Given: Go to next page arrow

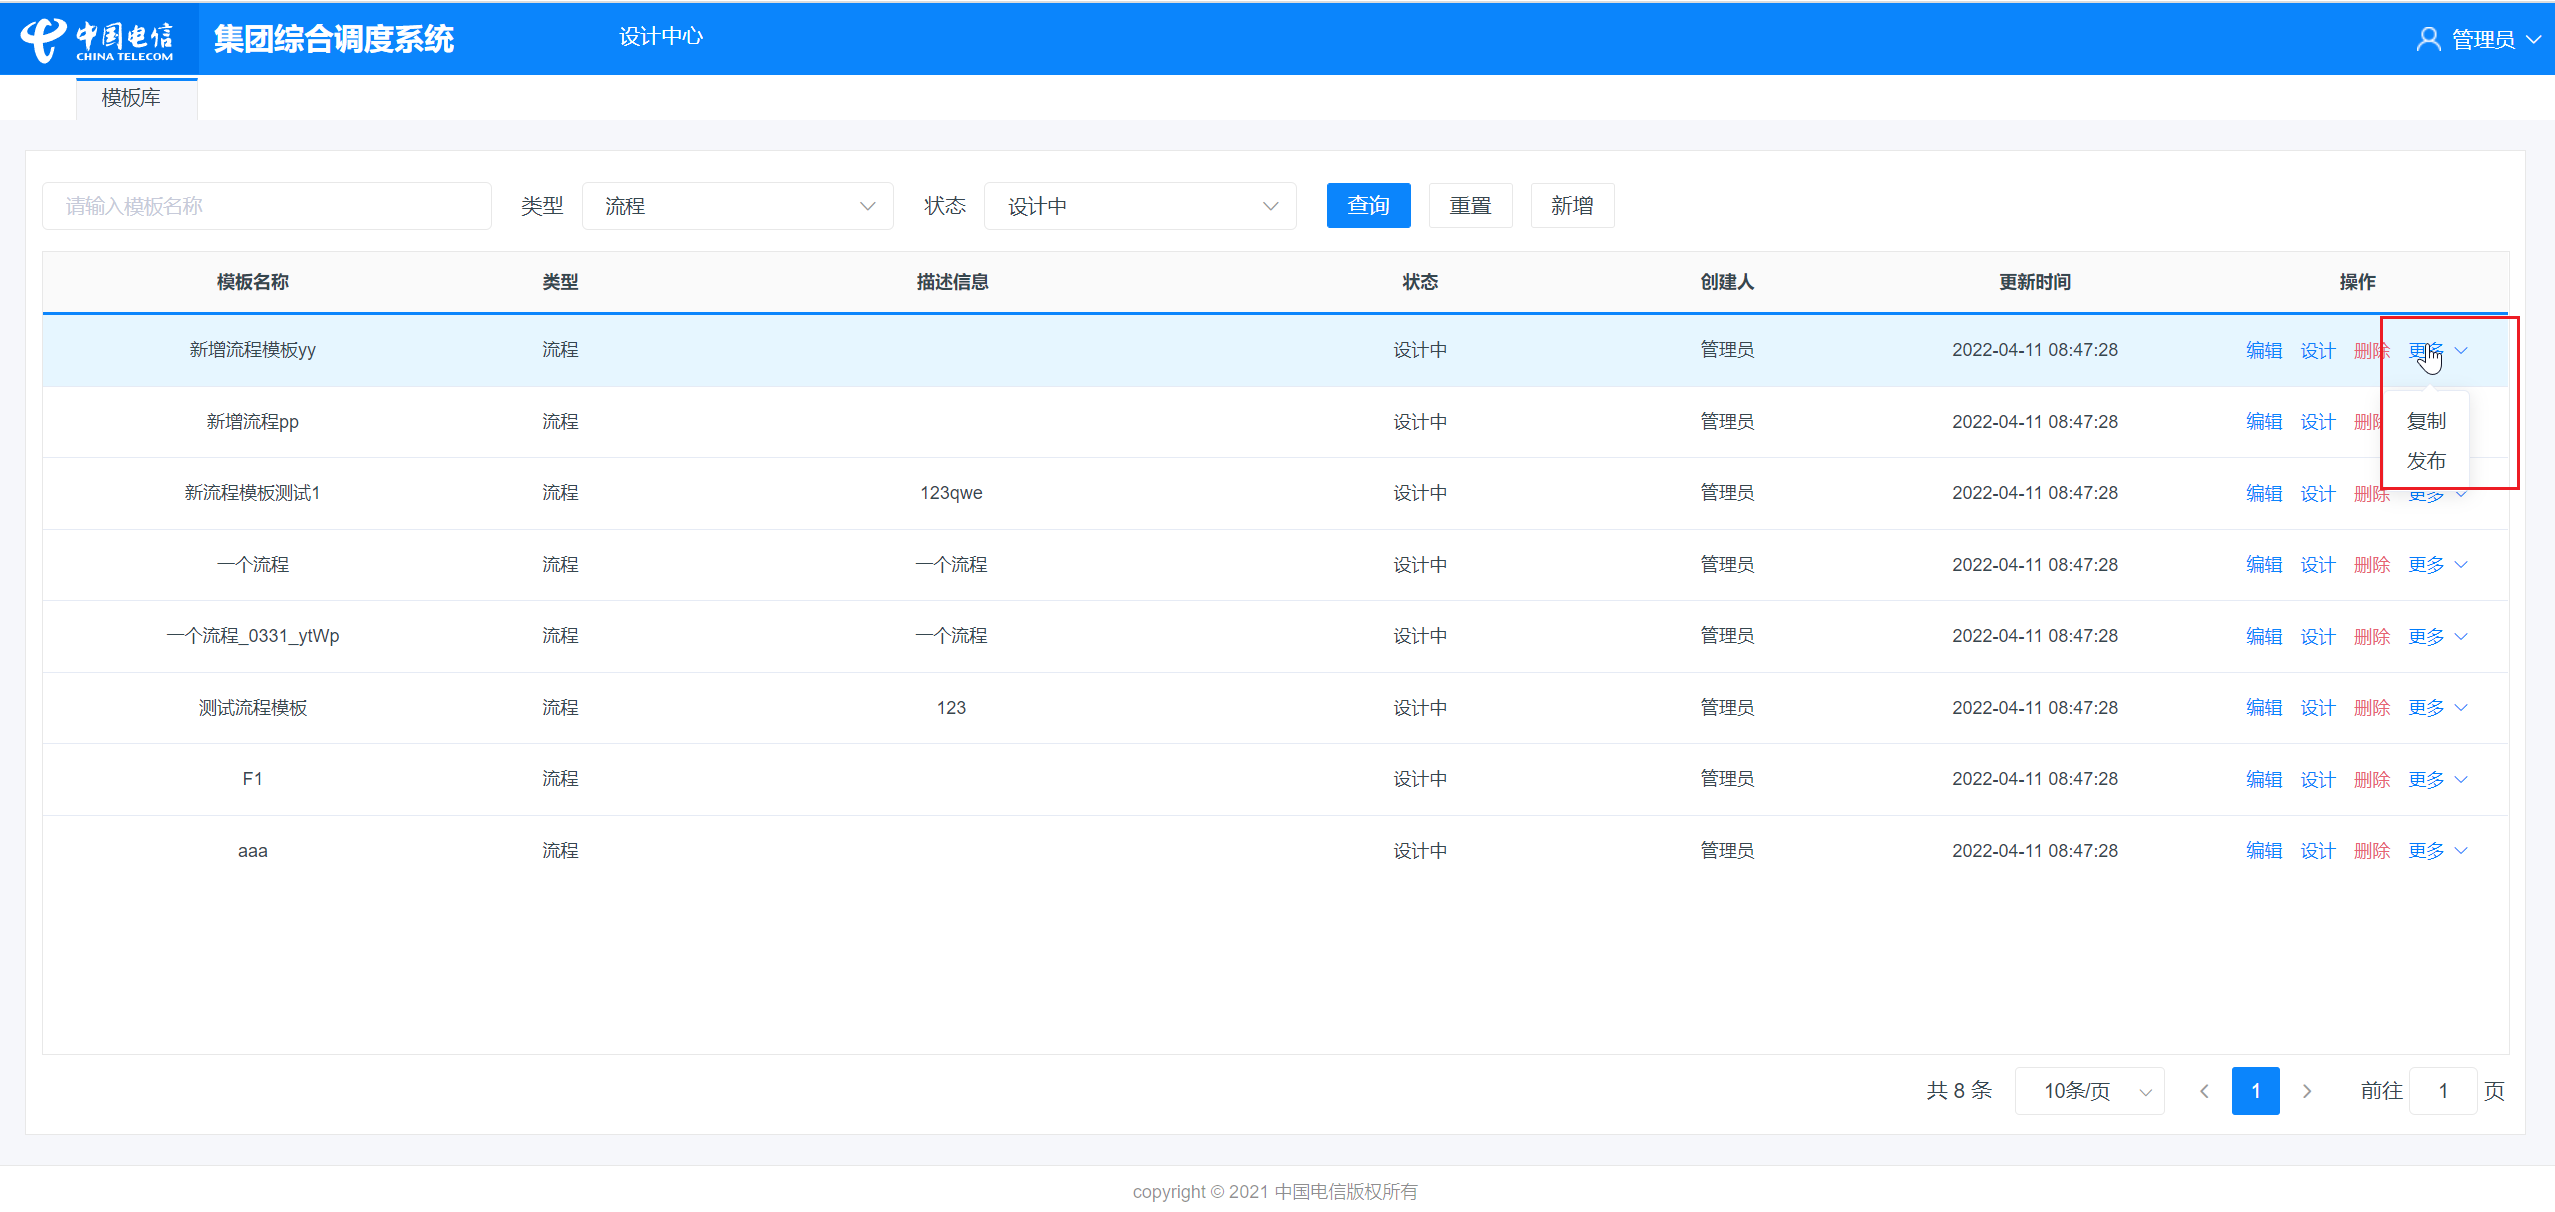Looking at the screenshot, I should (x=2307, y=1091).
